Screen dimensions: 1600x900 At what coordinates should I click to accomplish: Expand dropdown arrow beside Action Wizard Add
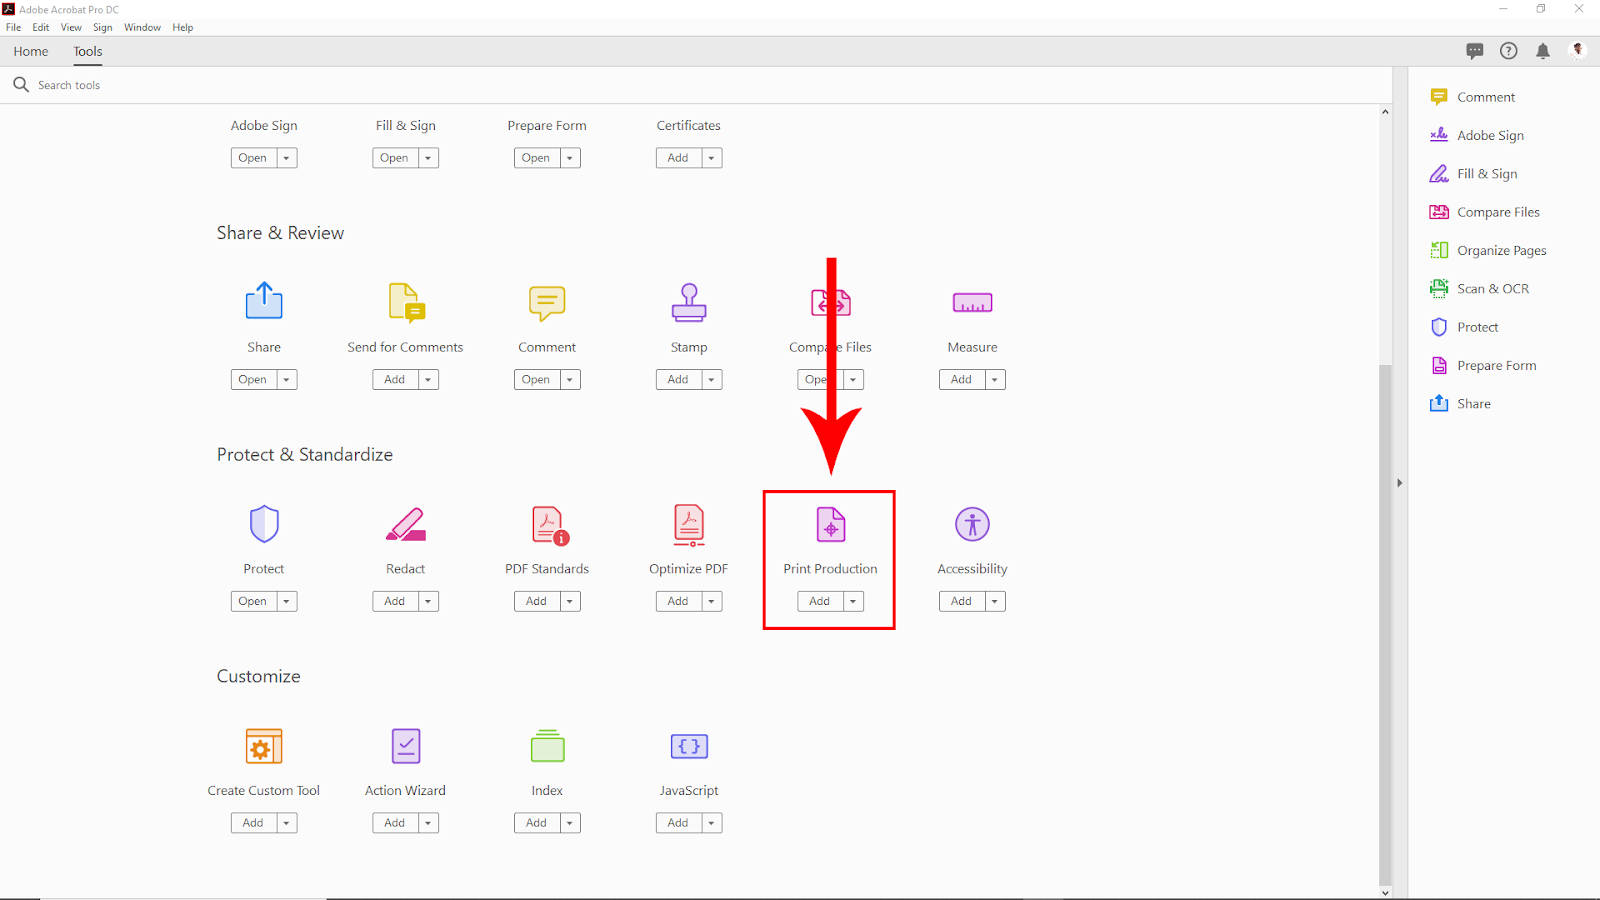tap(428, 823)
